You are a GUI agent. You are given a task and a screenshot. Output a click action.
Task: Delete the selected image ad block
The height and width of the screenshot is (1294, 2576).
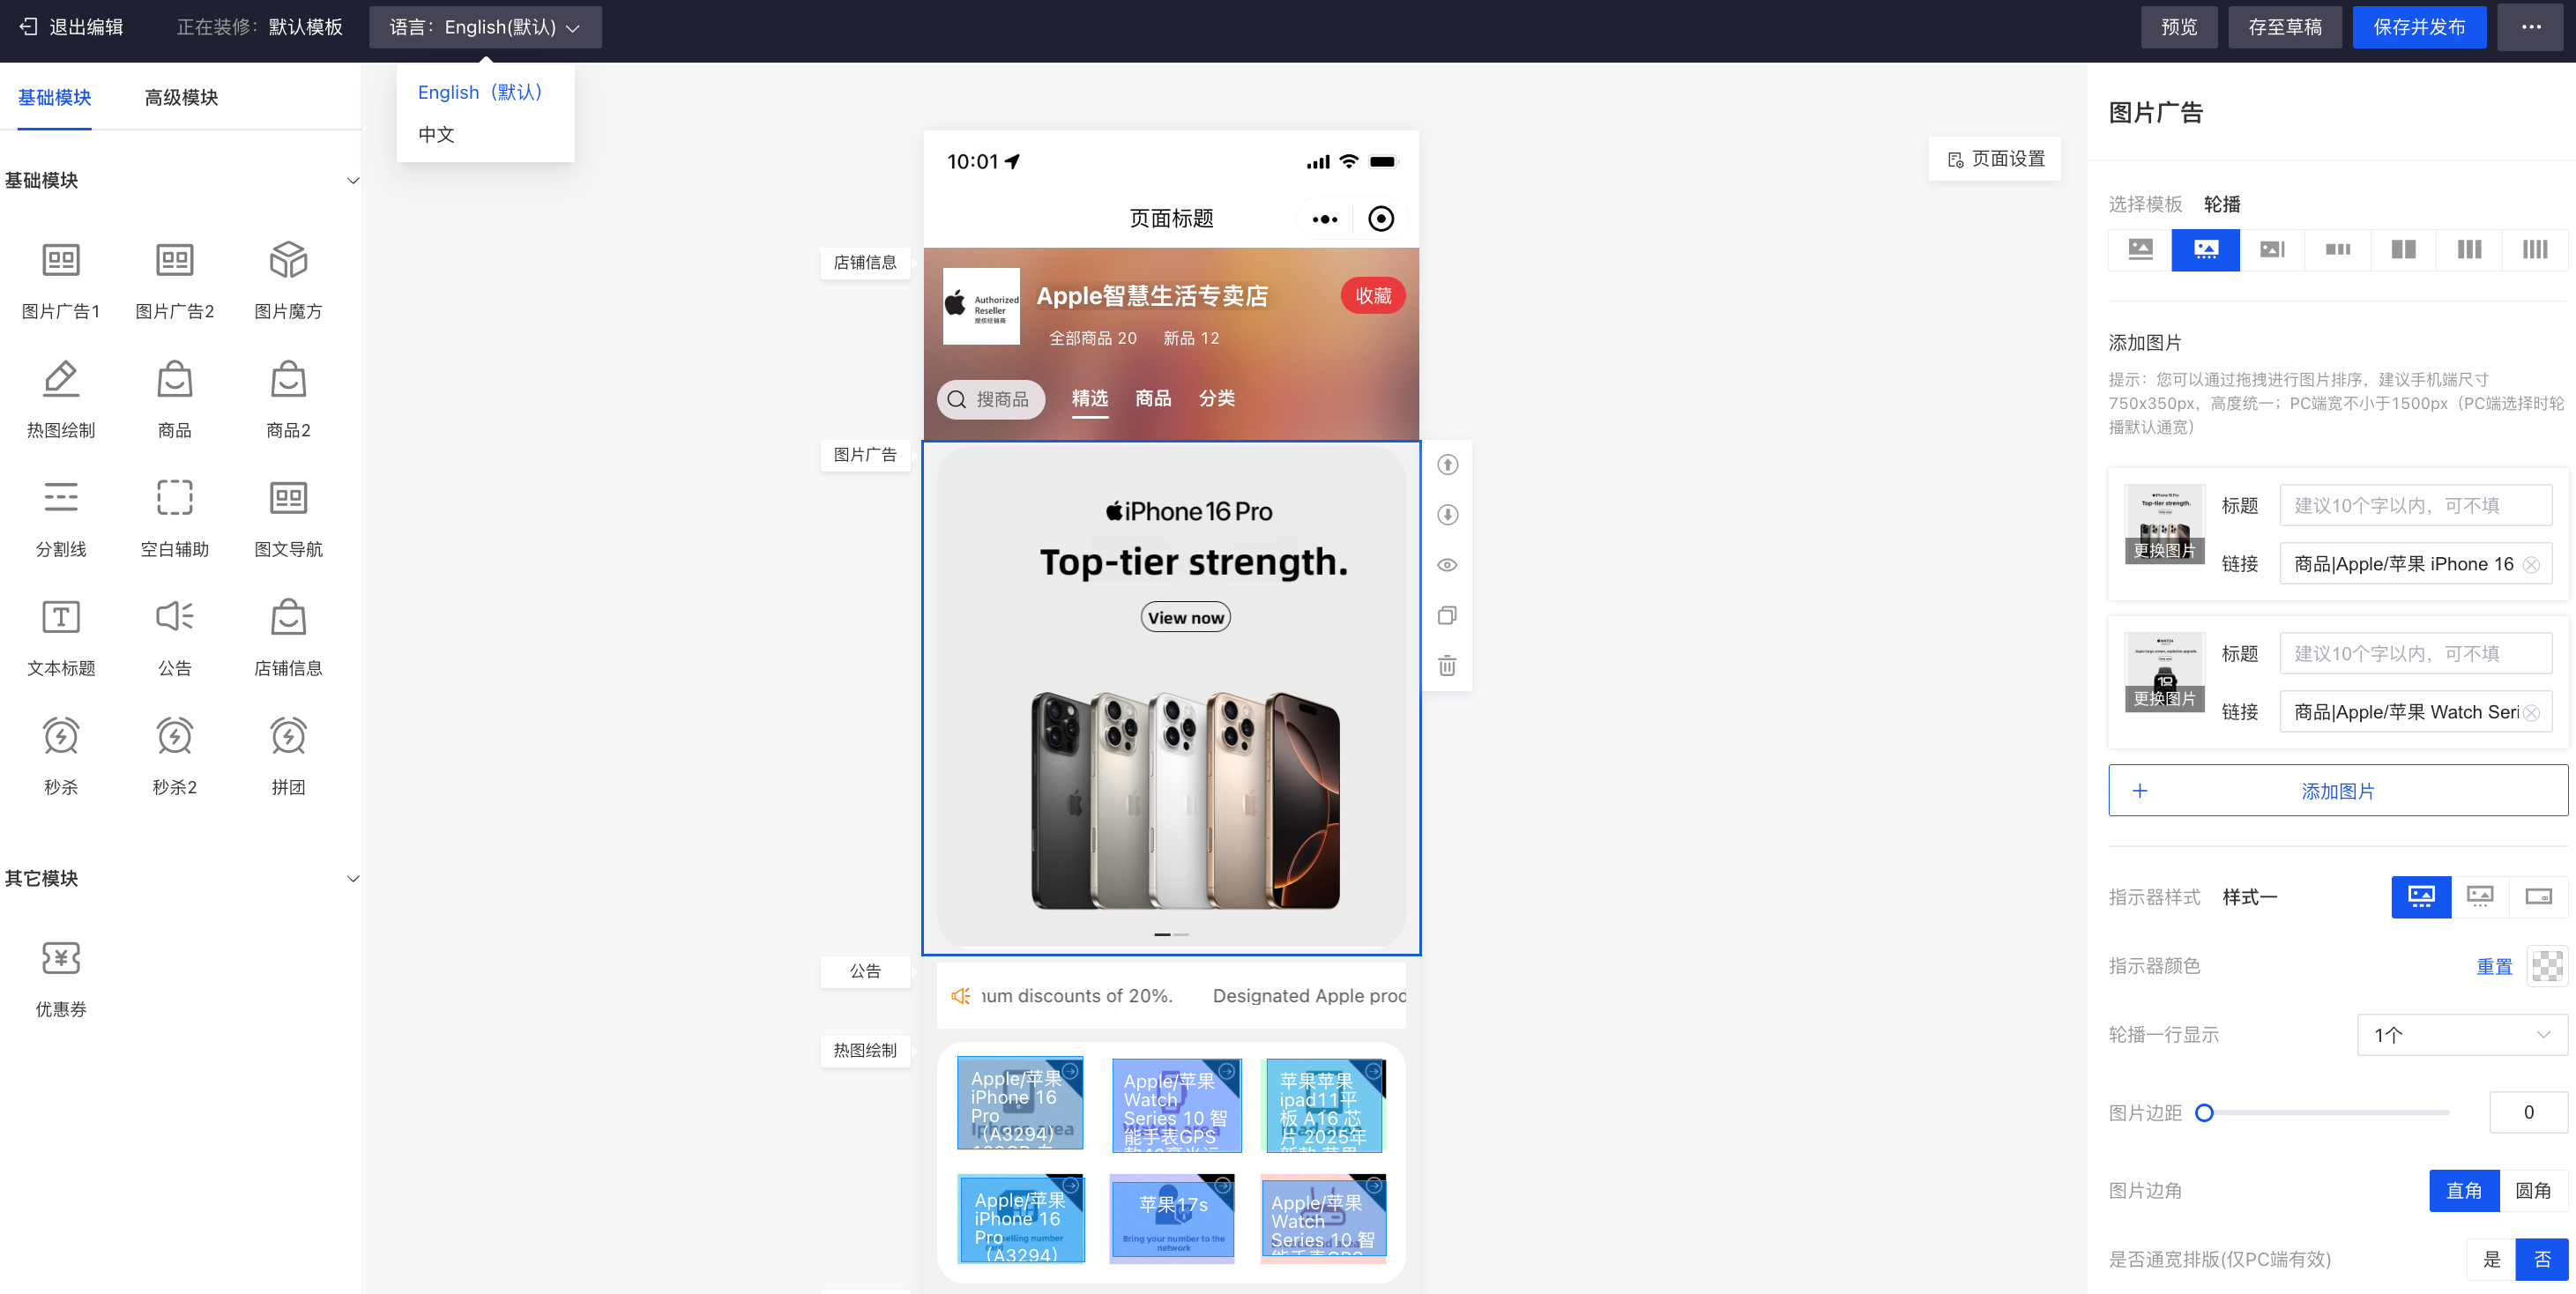[x=1447, y=666]
